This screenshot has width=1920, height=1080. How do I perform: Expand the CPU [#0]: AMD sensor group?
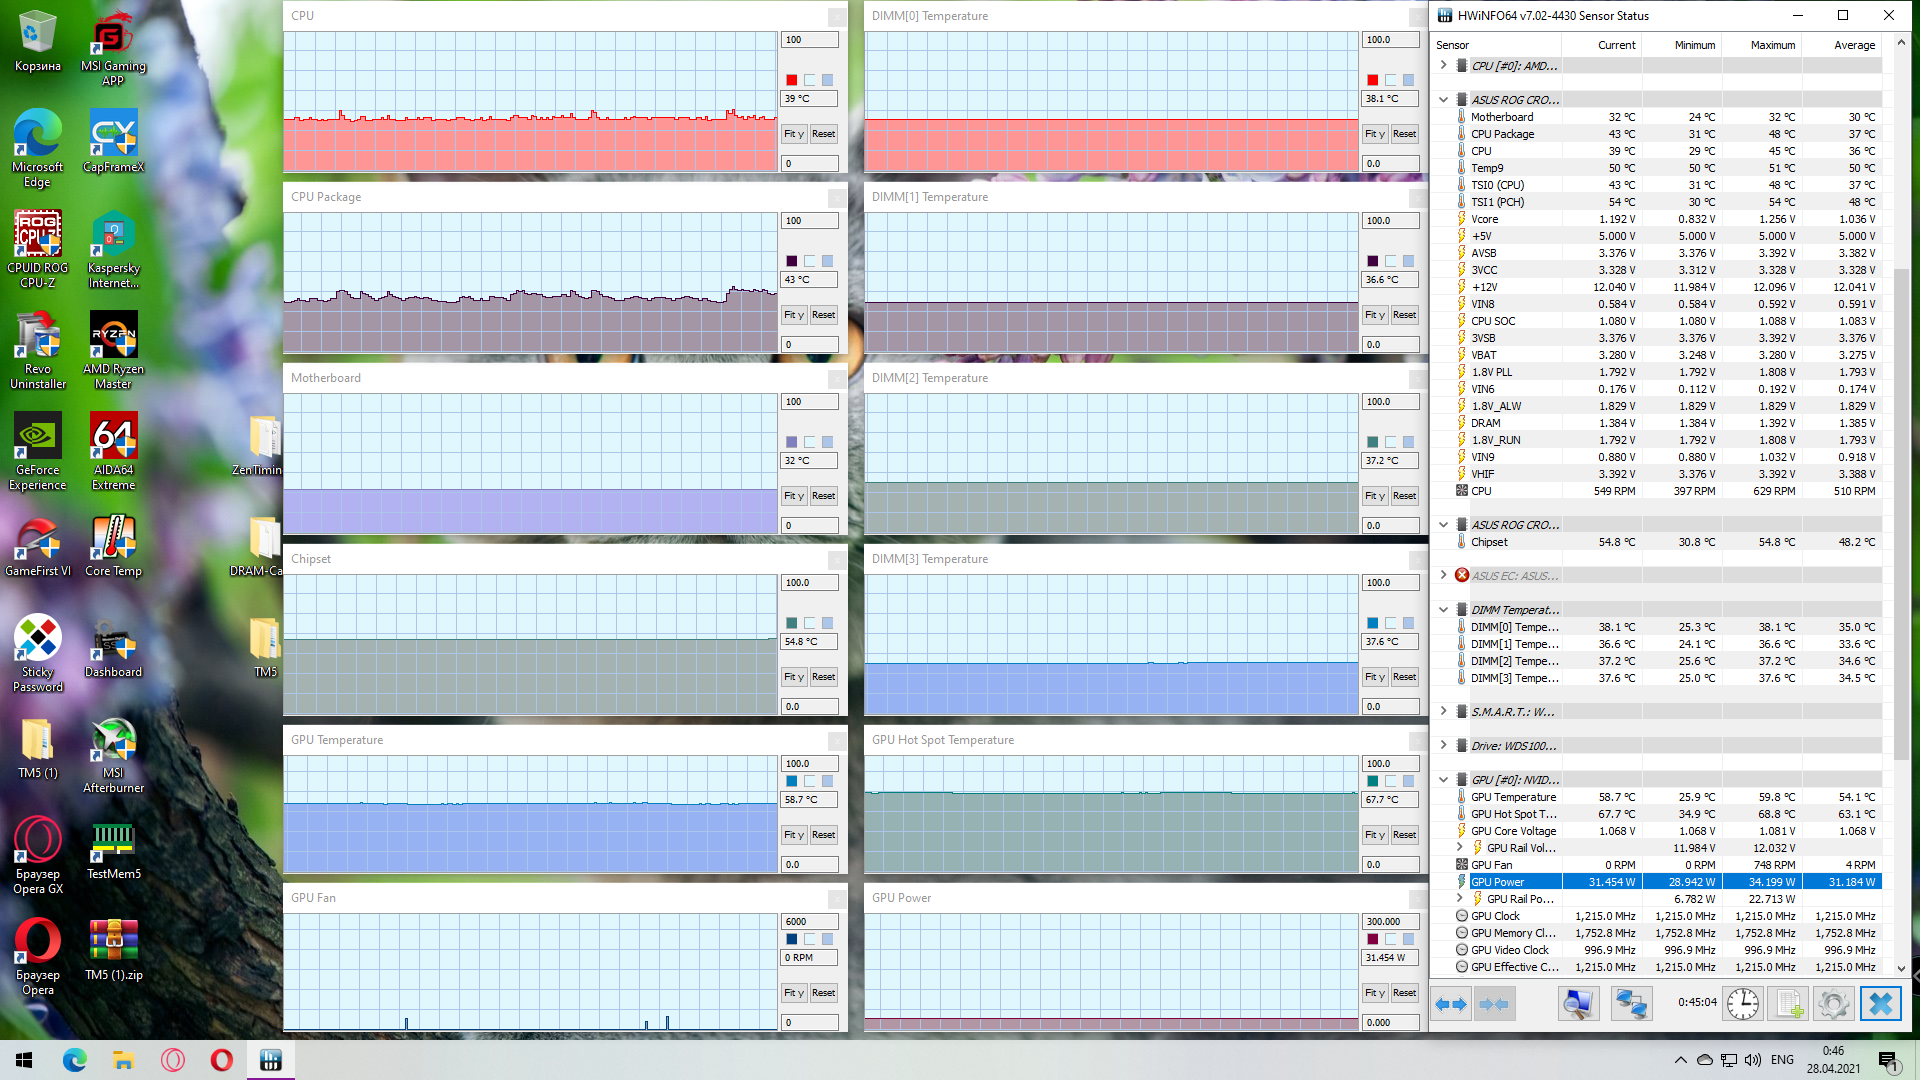point(1443,66)
